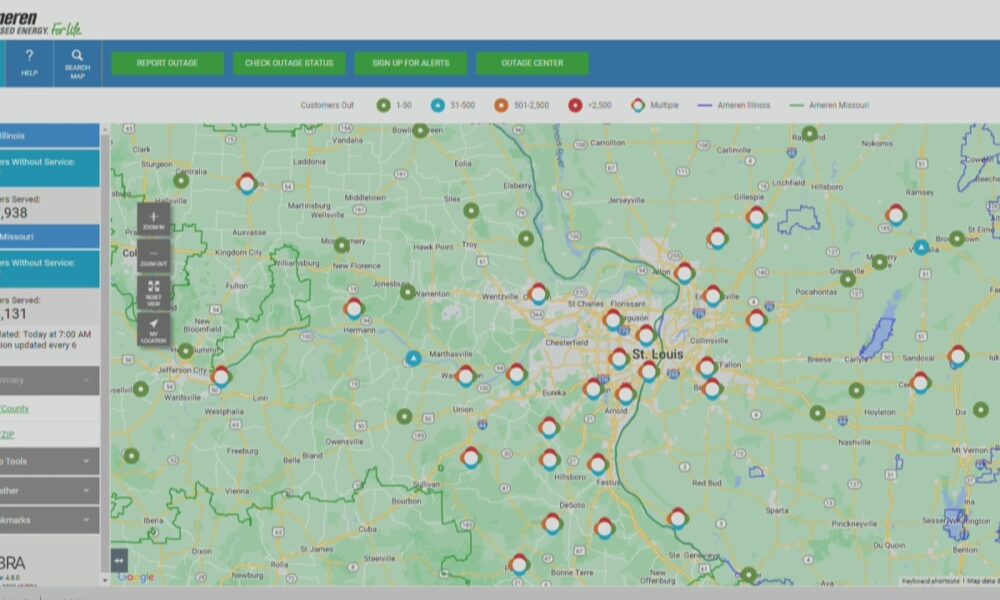Zoom out using the map minus button
The height and width of the screenshot is (600, 1000).
point(153,257)
